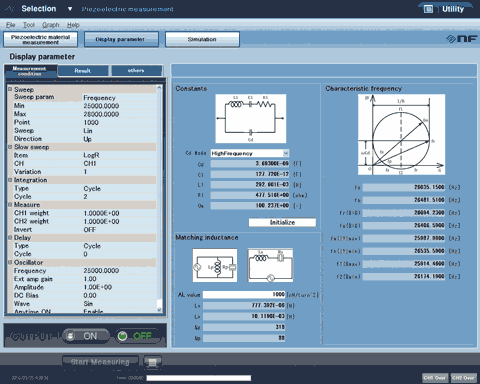Select the series Ls matching circuit image
480x384 pixels.
270,265
